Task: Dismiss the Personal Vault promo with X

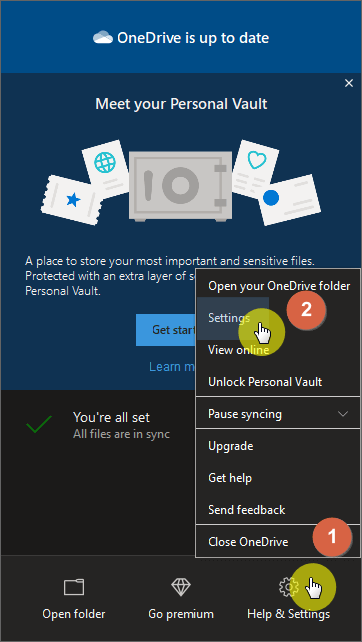Action: coord(349,84)
